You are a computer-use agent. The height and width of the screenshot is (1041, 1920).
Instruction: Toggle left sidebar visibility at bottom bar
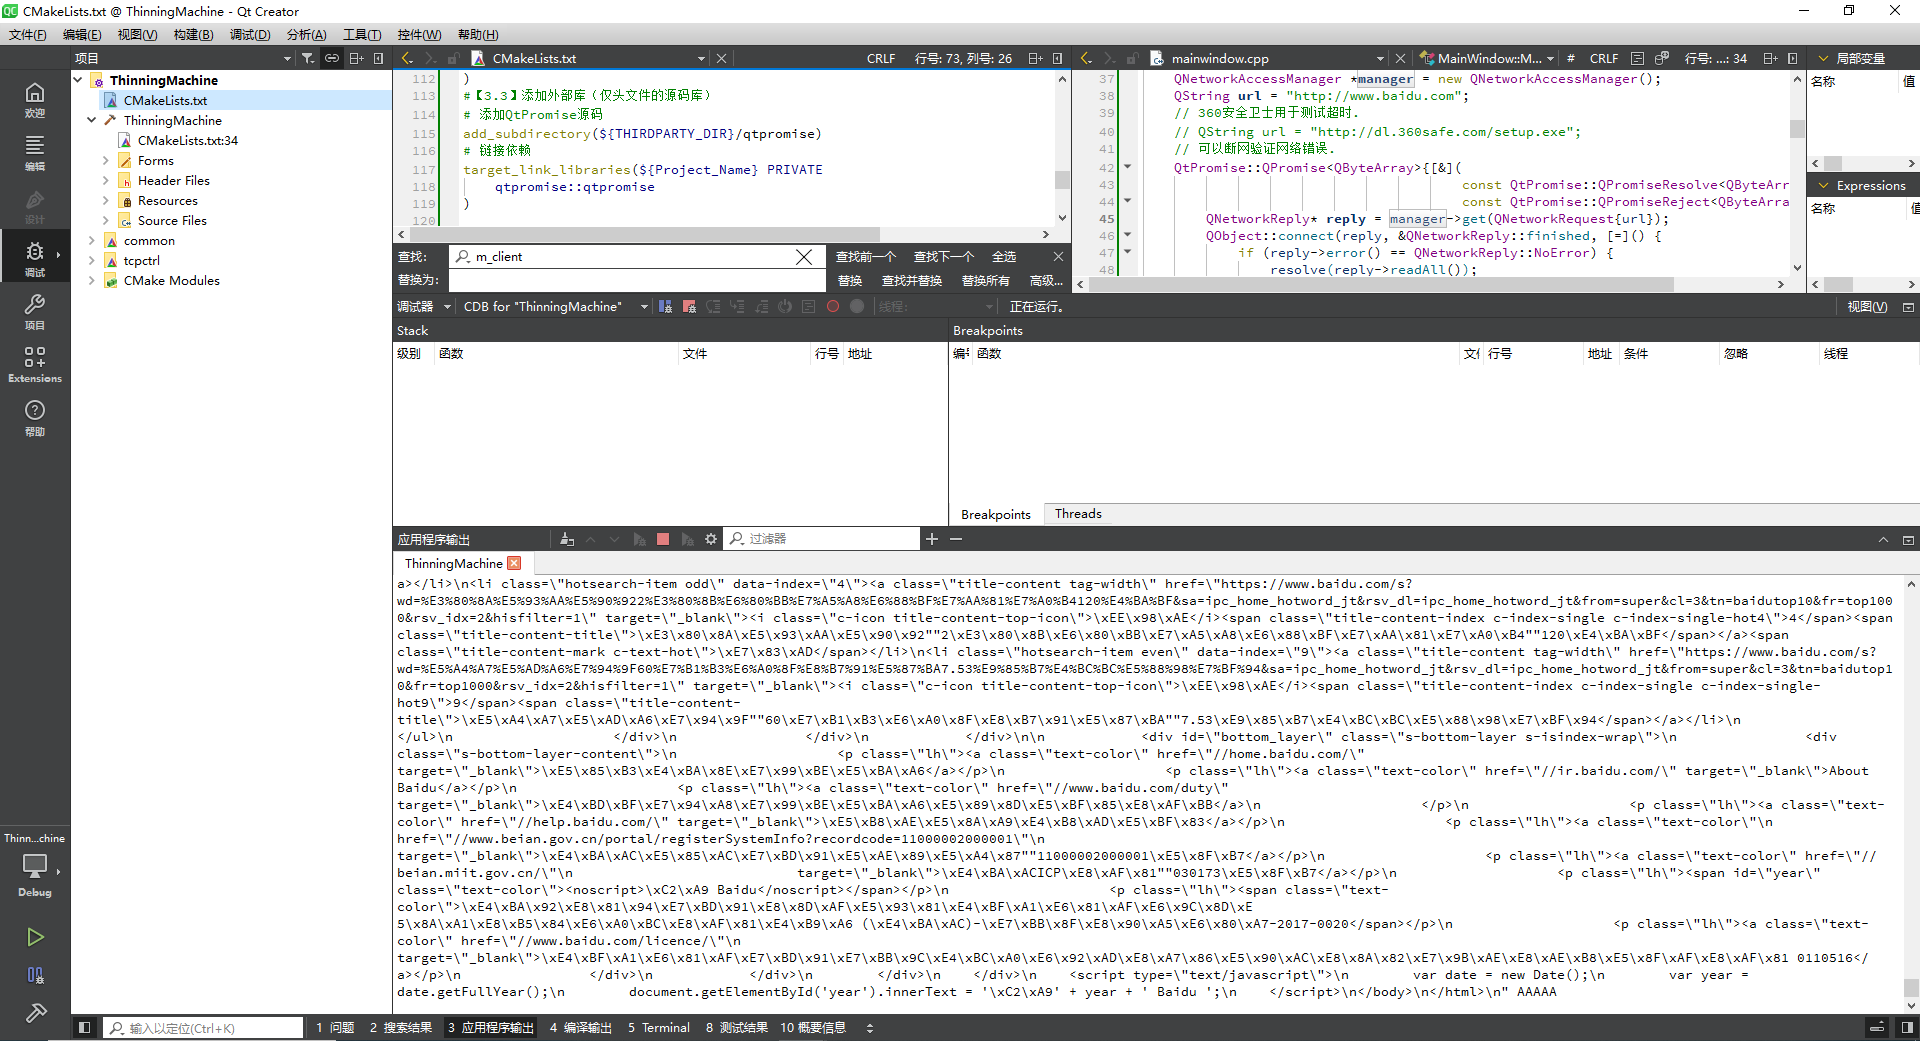(x=84, y=1027)
